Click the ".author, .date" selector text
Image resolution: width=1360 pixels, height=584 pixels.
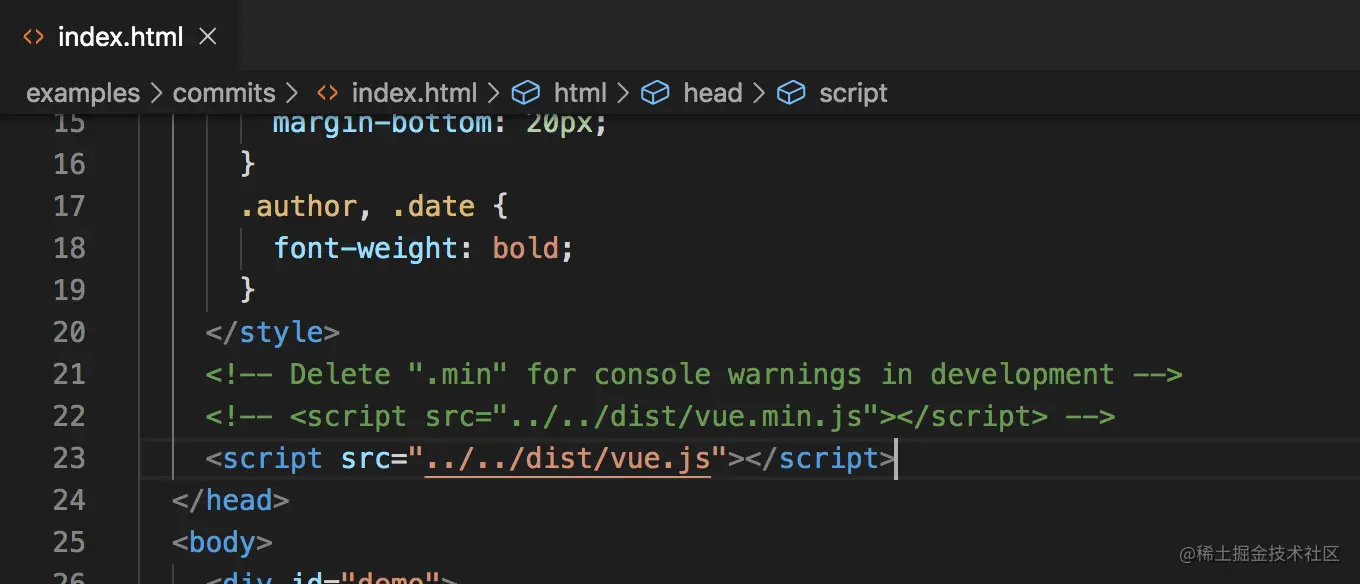pos(357,206)
